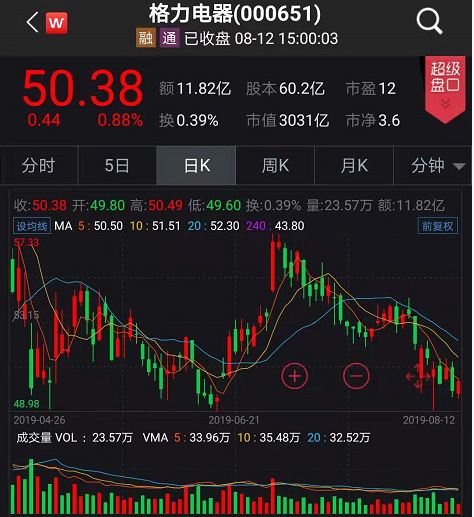Switch to the 周K tab
The width and height of the screenshot is (474, 517).
click(275, 165)
